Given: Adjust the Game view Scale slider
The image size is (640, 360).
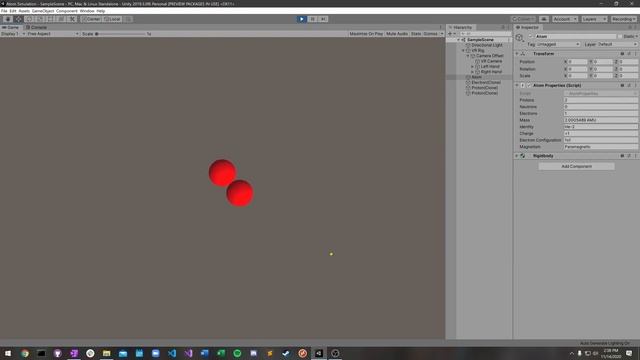Looking at the screenshot, I should (120, 34).
